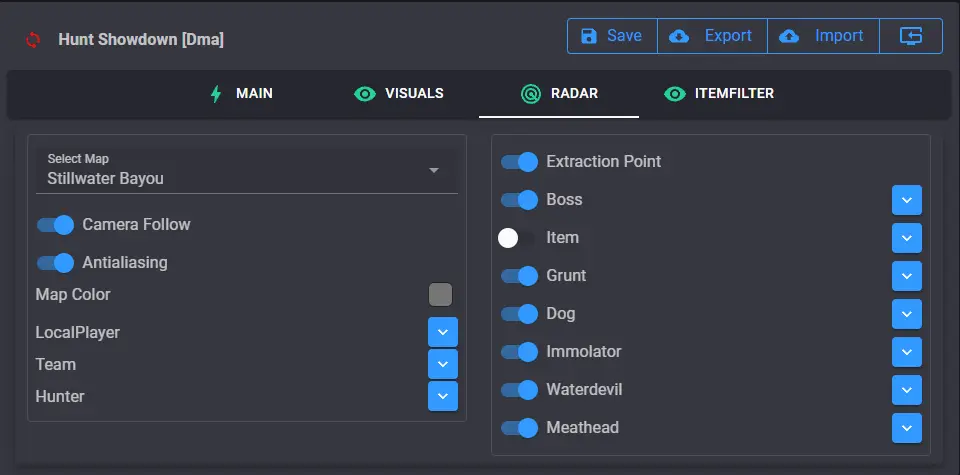Screen dimensions: 960x475
Task: Click the screen swap monitor icon
Action: (911, 36)
